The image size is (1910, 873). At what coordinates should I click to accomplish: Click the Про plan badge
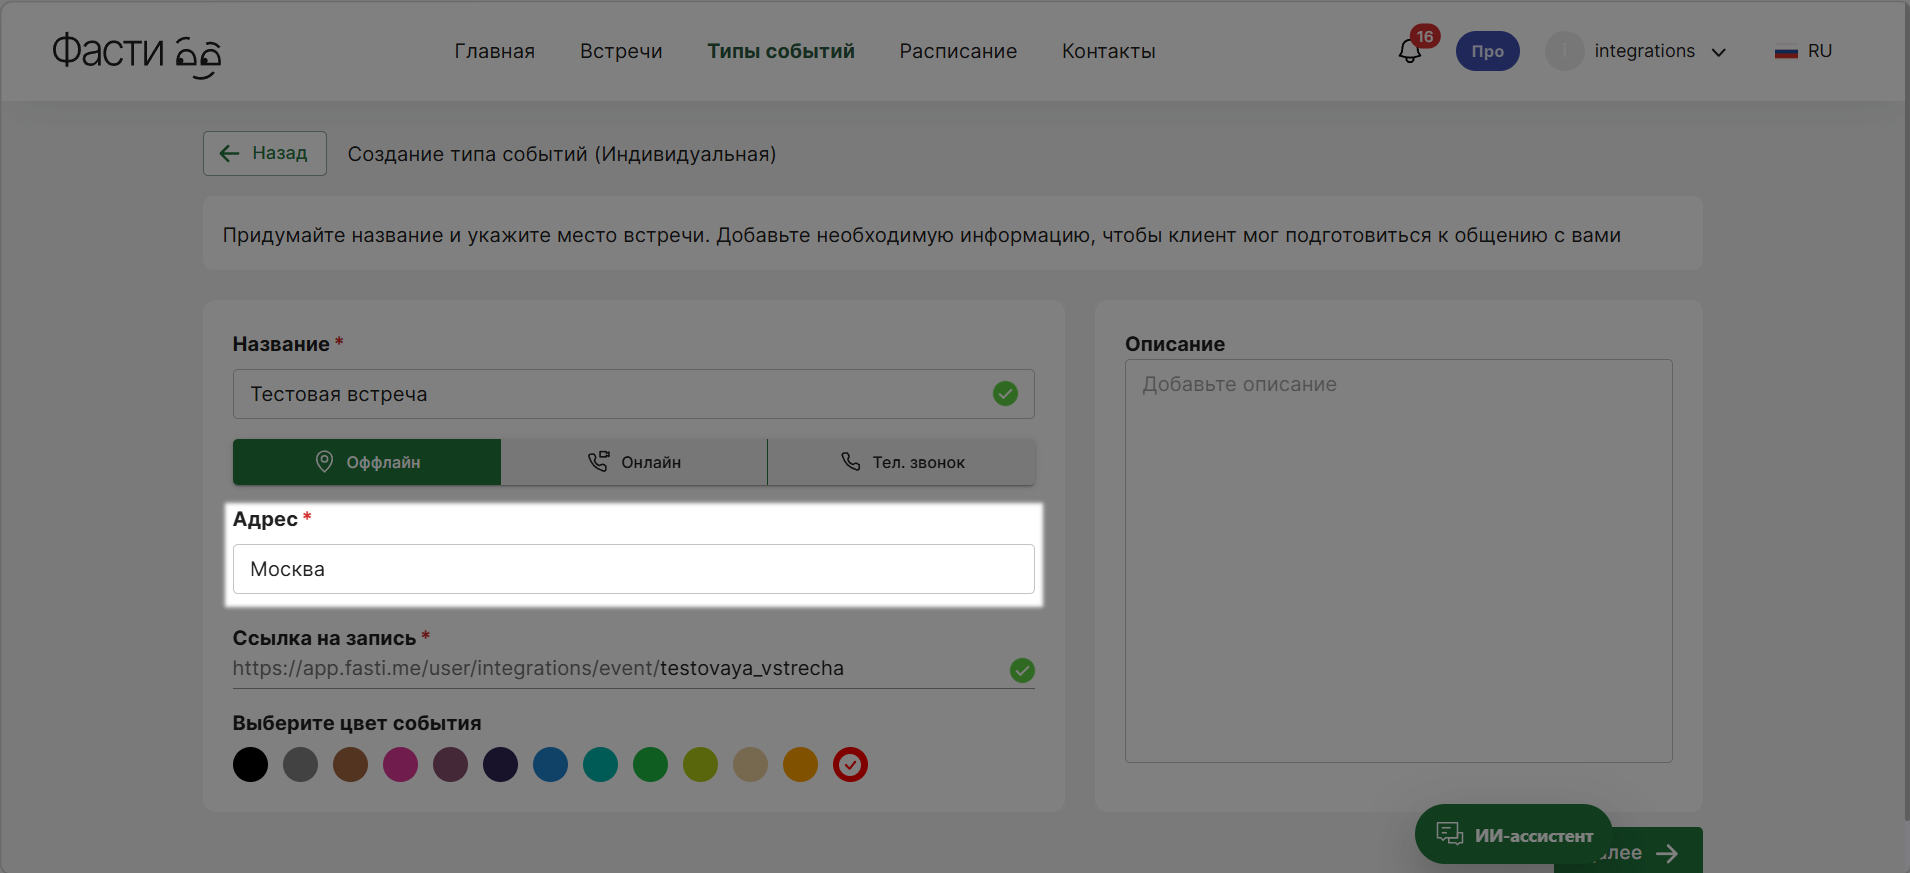pos(1487,51)
